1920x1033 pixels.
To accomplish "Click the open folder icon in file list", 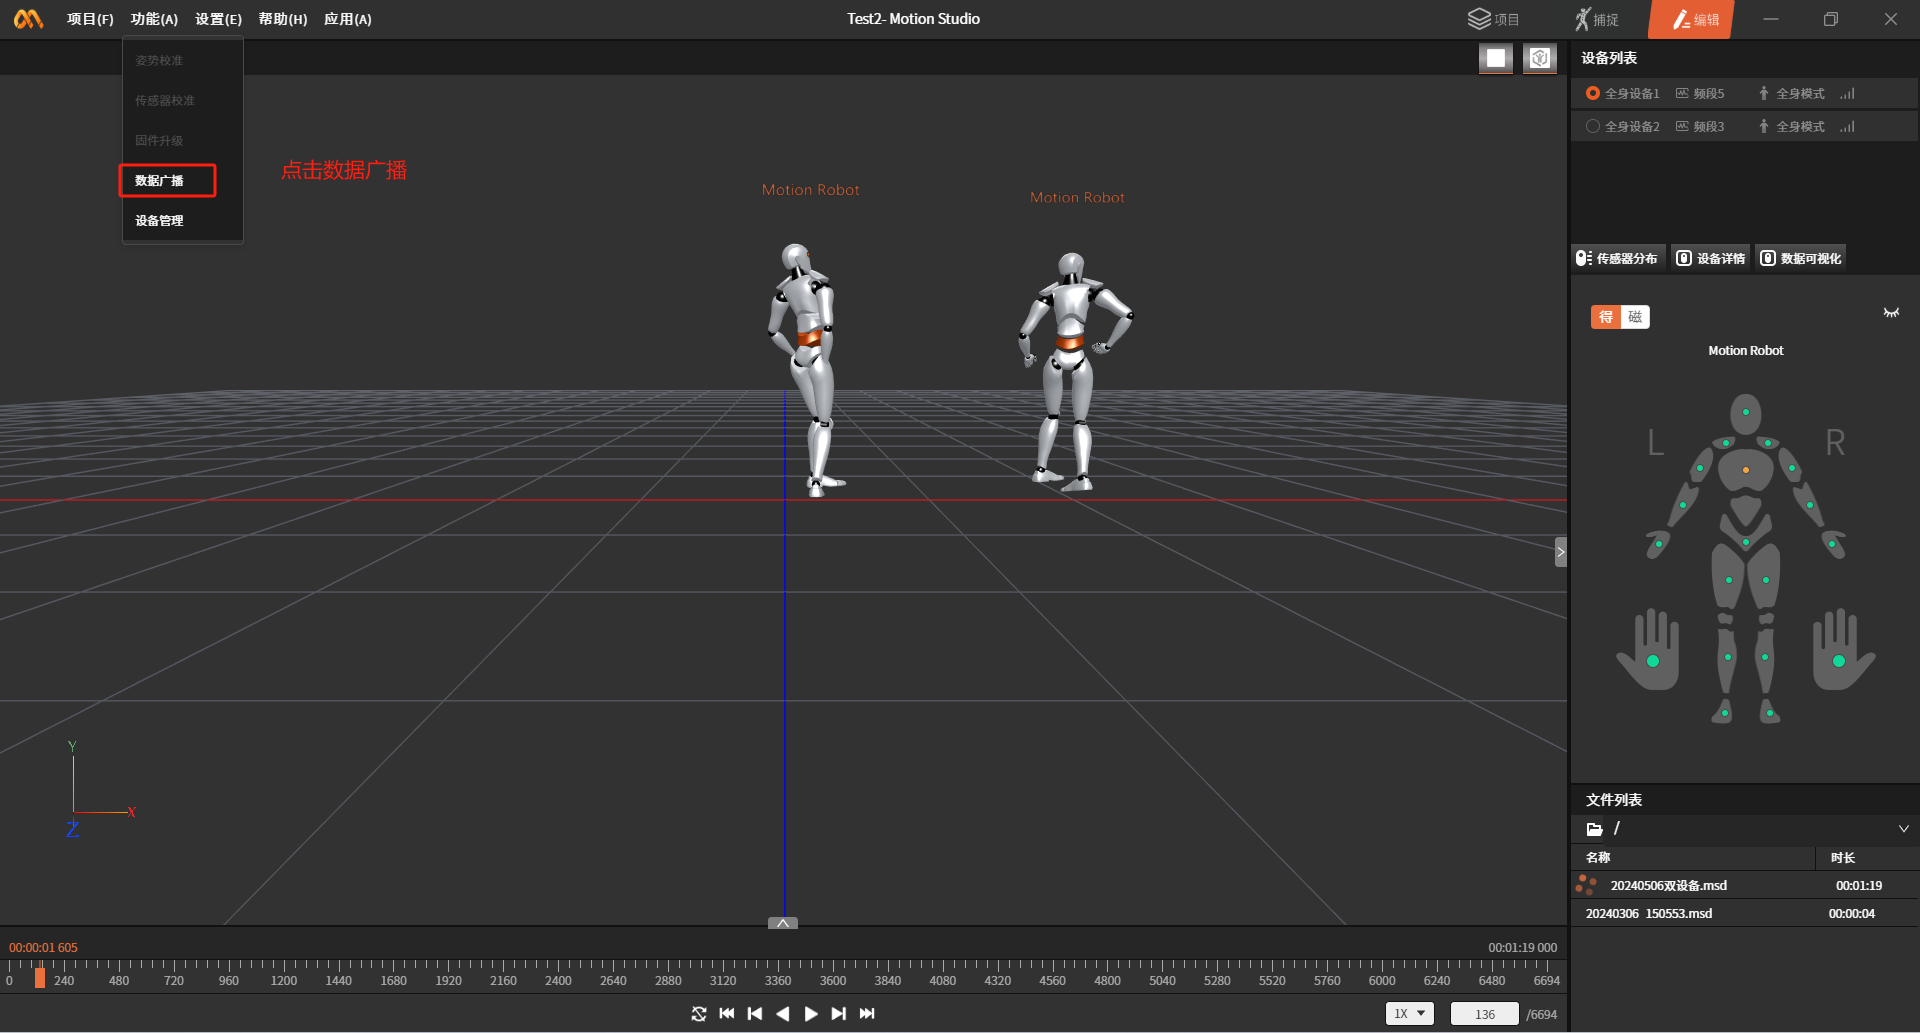I will tap(1594, 829).
